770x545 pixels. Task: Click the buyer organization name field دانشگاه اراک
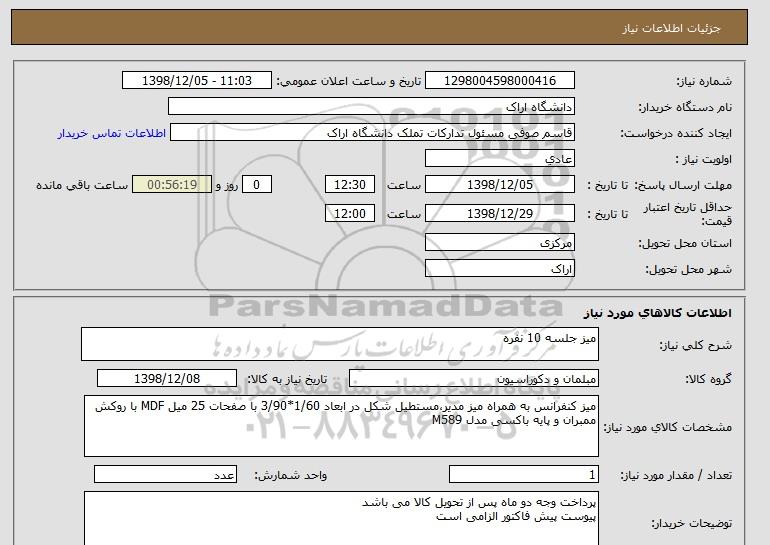click(371, 107)
